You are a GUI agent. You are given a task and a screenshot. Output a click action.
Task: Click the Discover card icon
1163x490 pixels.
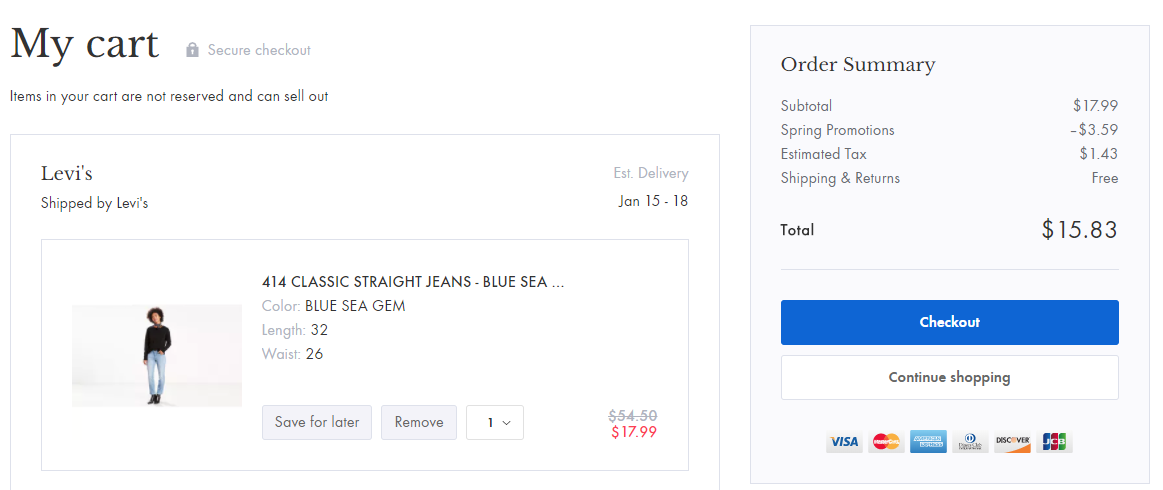[1012, 442]
